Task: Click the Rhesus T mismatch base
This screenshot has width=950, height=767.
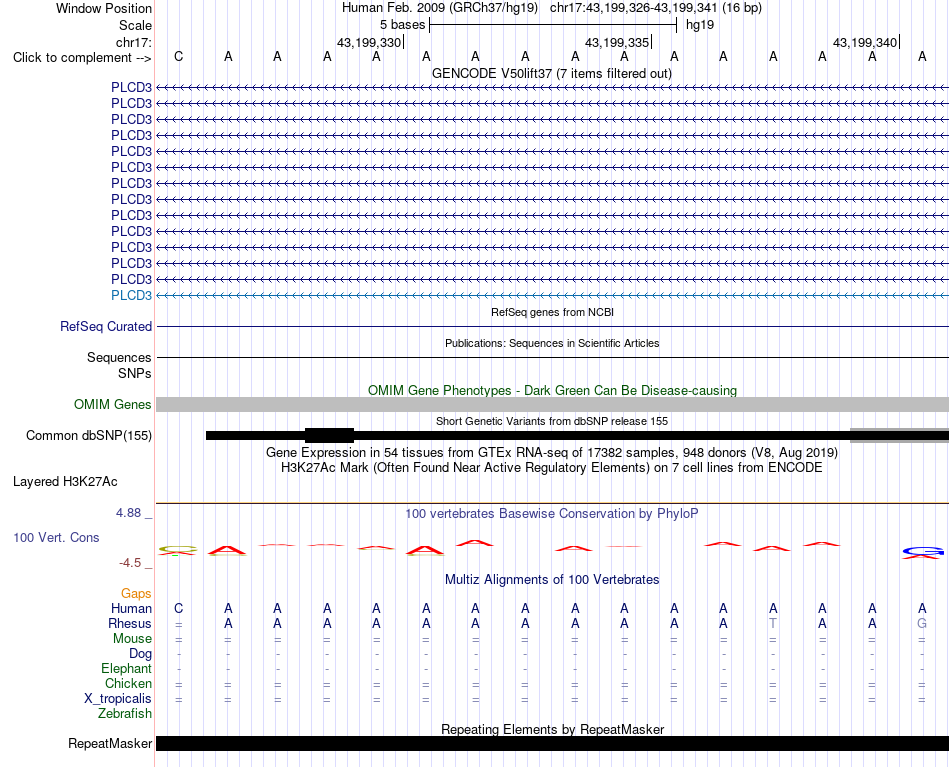Action: (x=772, y=623)
